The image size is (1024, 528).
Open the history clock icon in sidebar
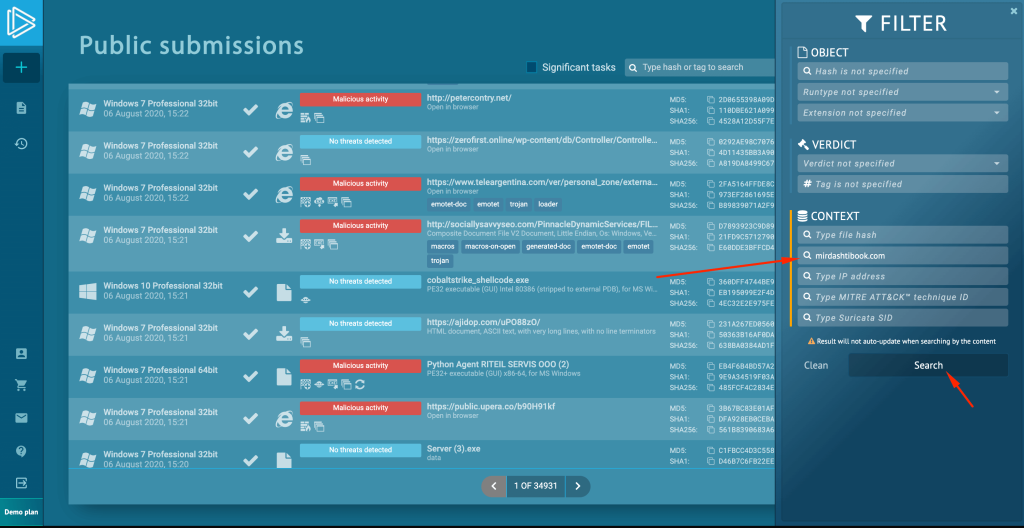coord(21,144)
